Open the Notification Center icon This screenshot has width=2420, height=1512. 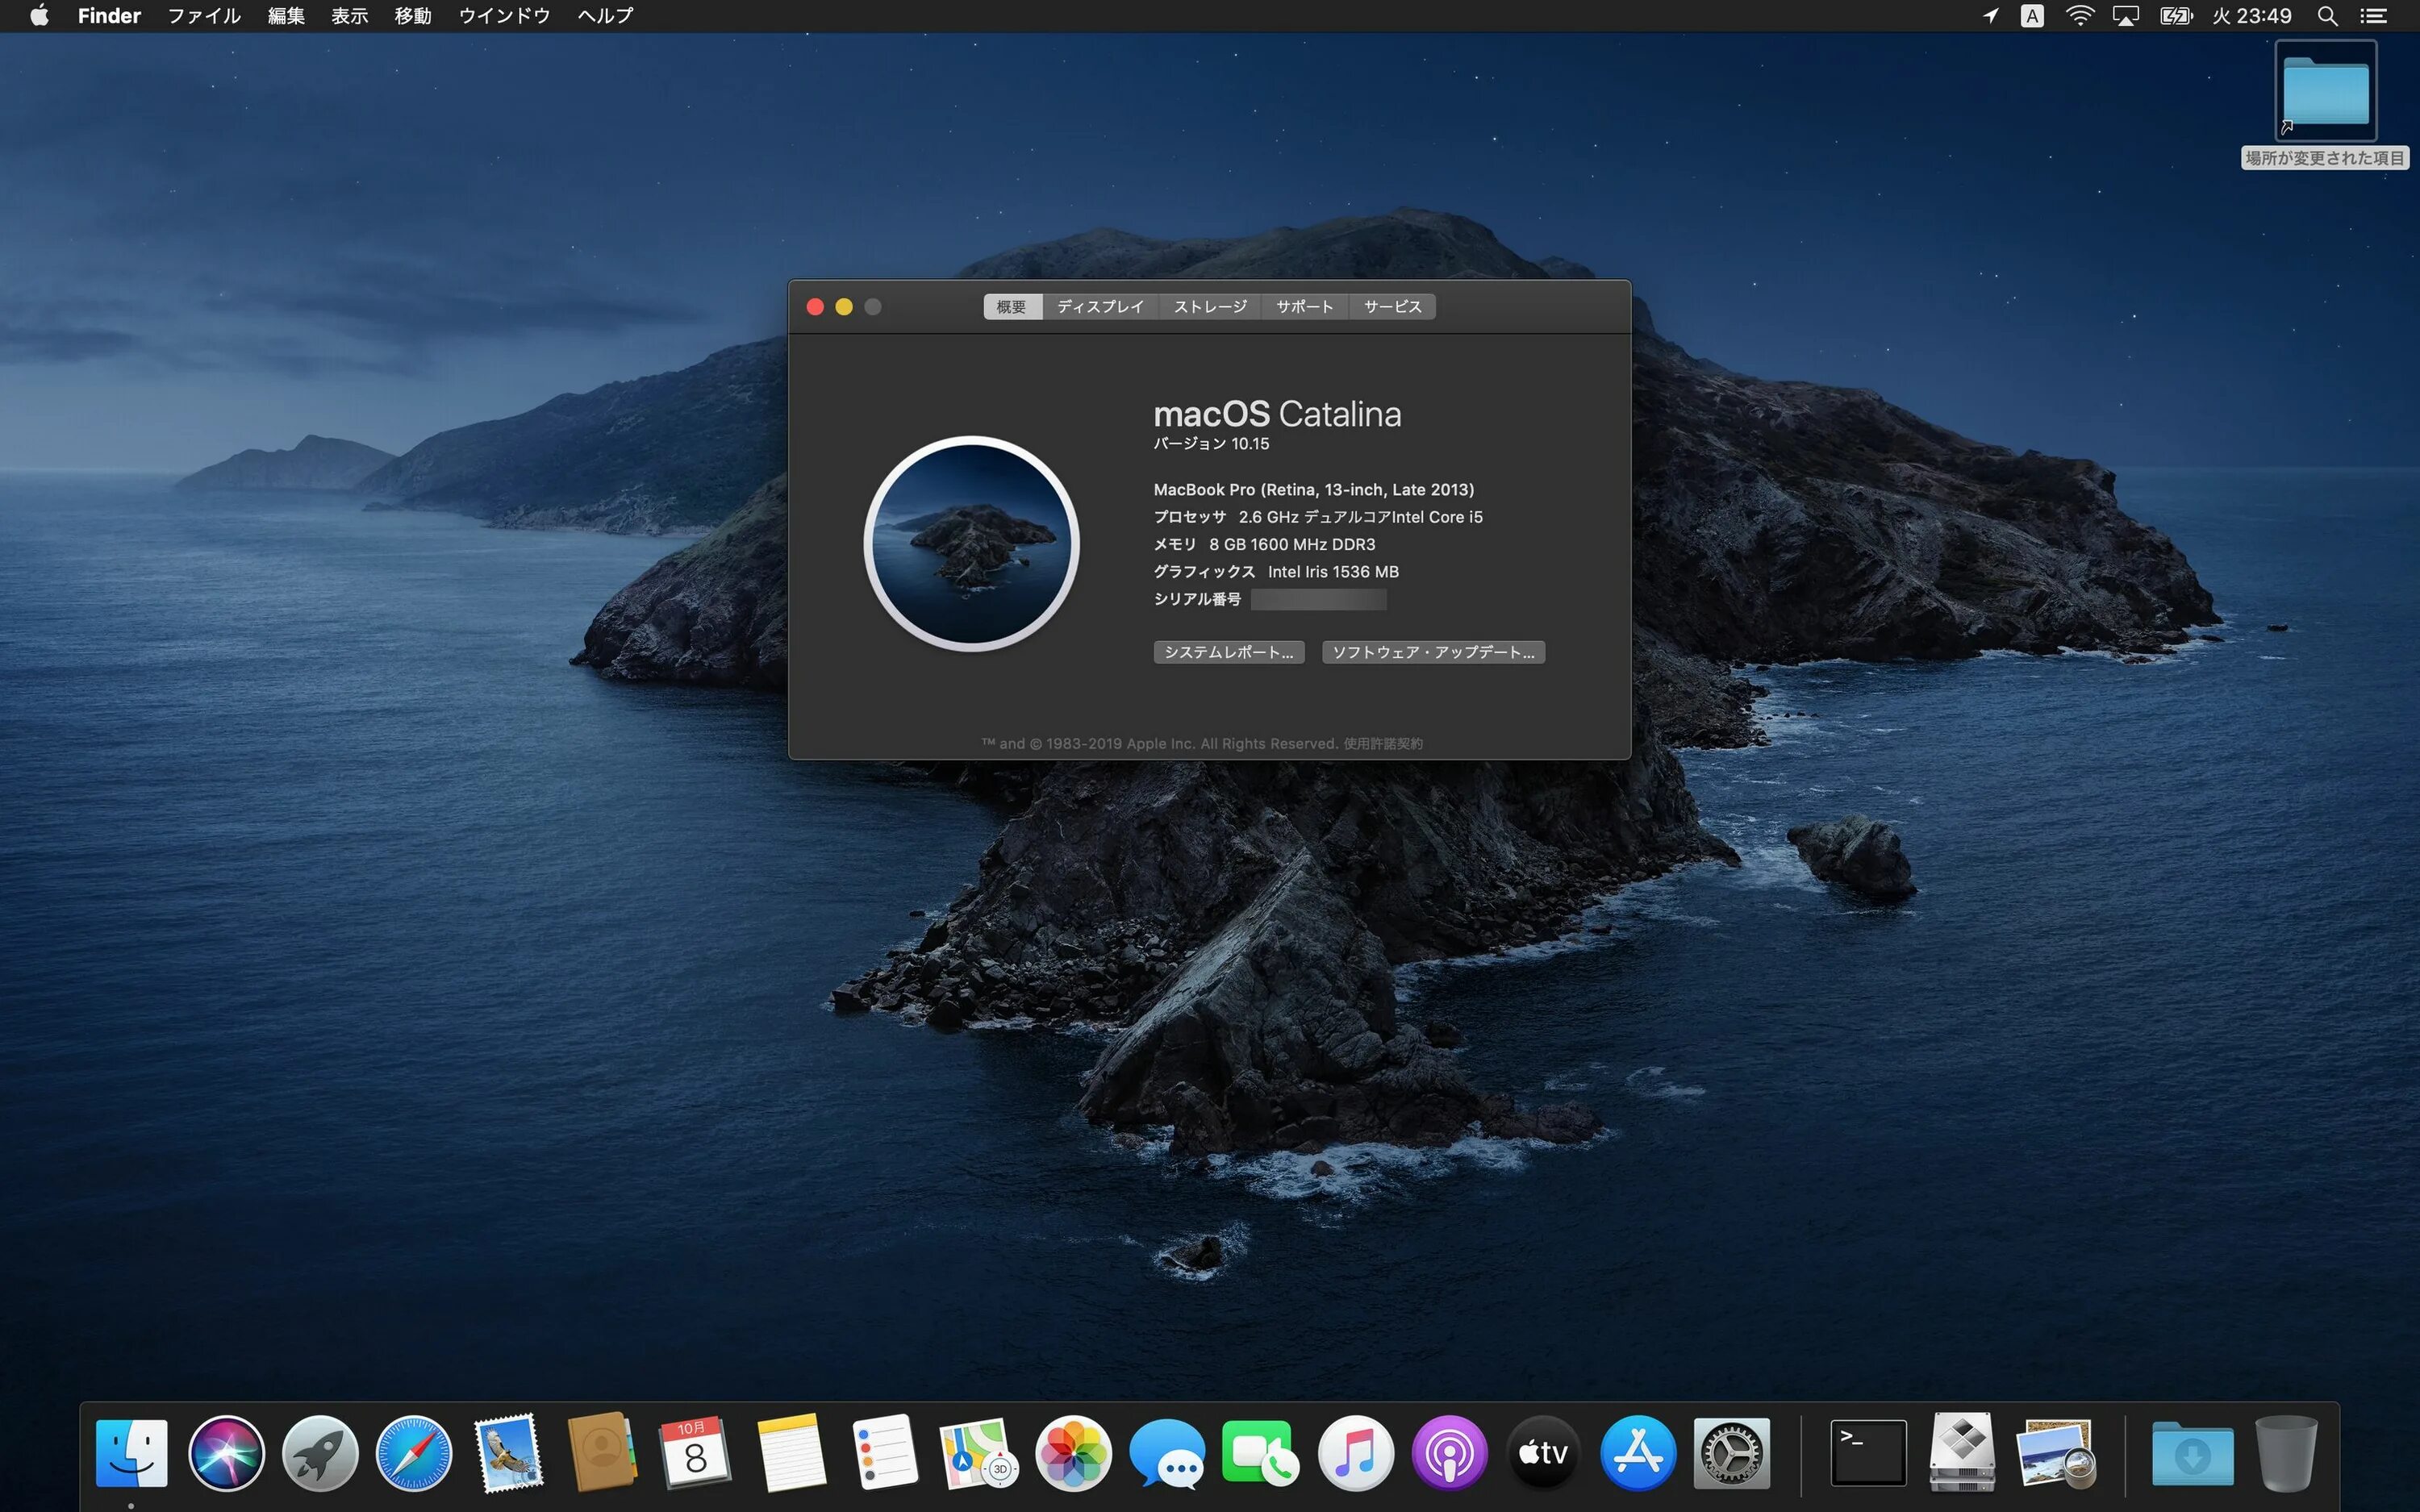click(x=2374, y=16)
